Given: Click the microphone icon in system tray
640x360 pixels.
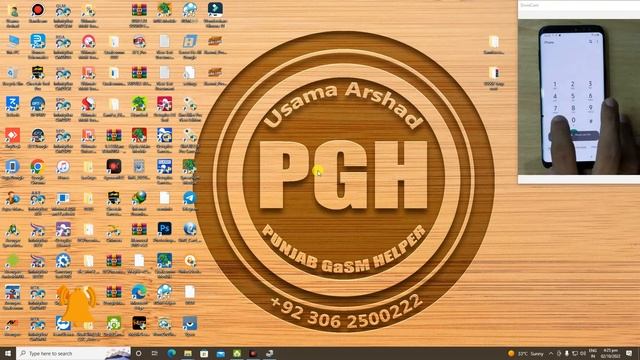Looking at the screenshot, I should tap(567, 353).
